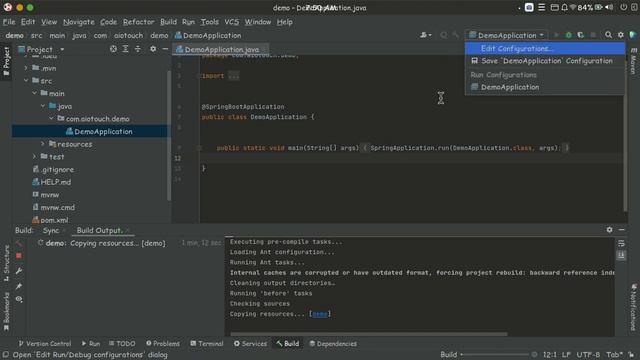
Task: Expand All icon in Project panel header
Action: pyautogui.click(x=125, y=49)
